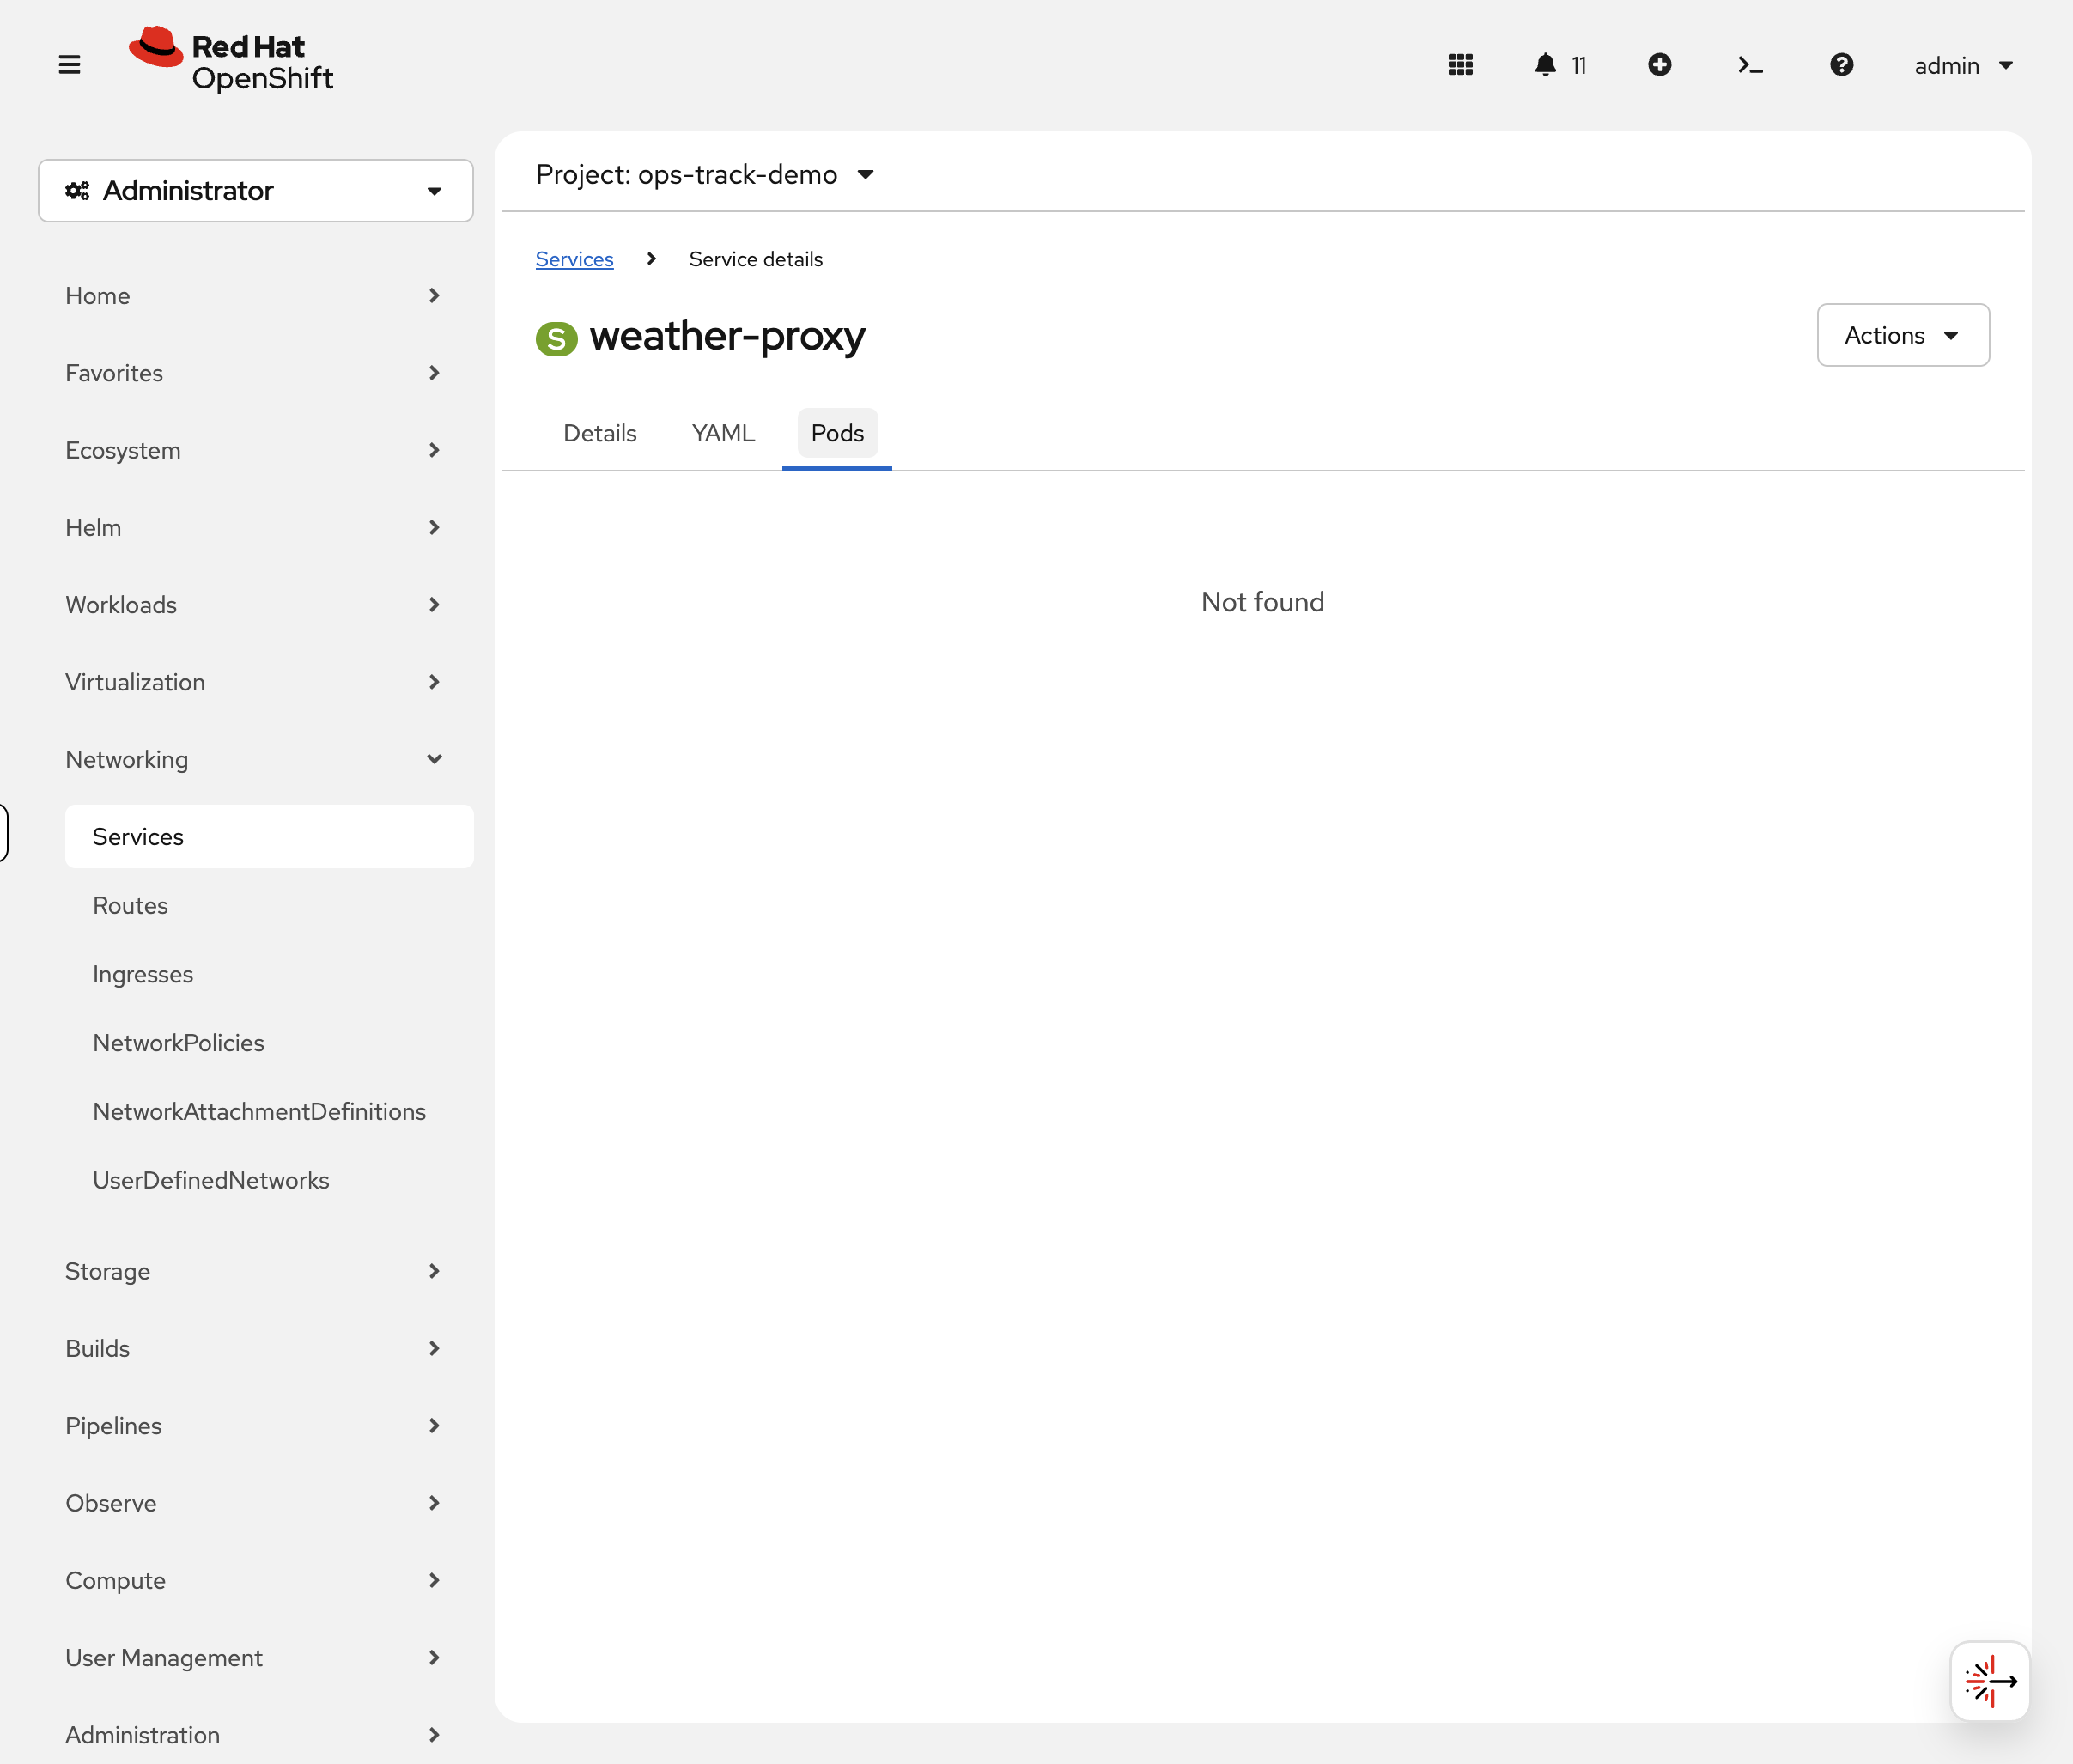
Task: Click the Red Hat OpenShift logo
Action: [x=231, y=61]
